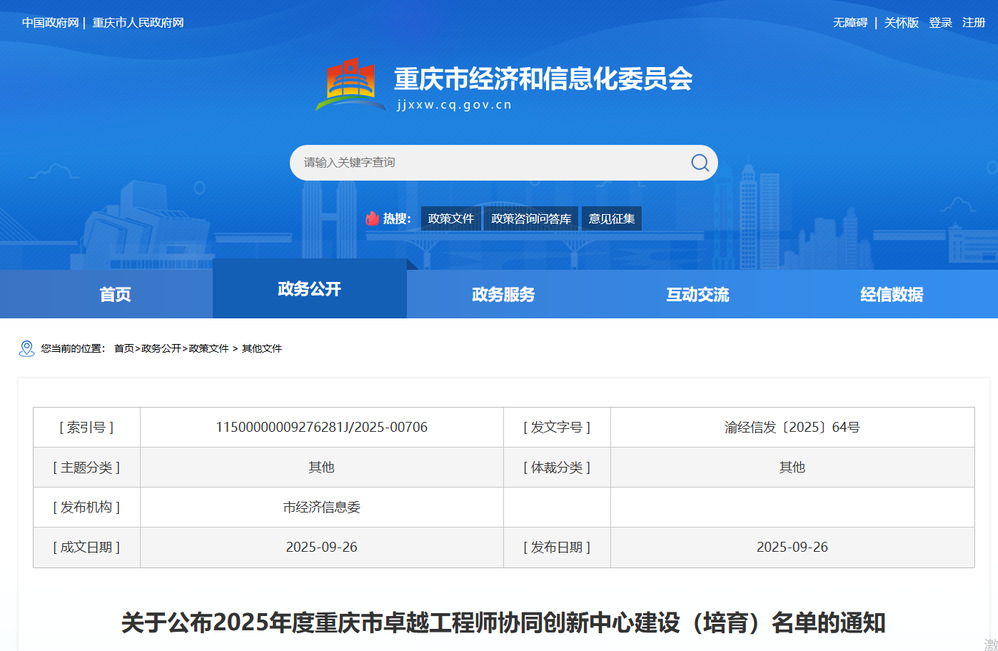Image resolution: width=998 pixels, height=651 pixels.
Task: Click the flame hot-search icon
Action: pyautogui.click(x=372, y=218)
